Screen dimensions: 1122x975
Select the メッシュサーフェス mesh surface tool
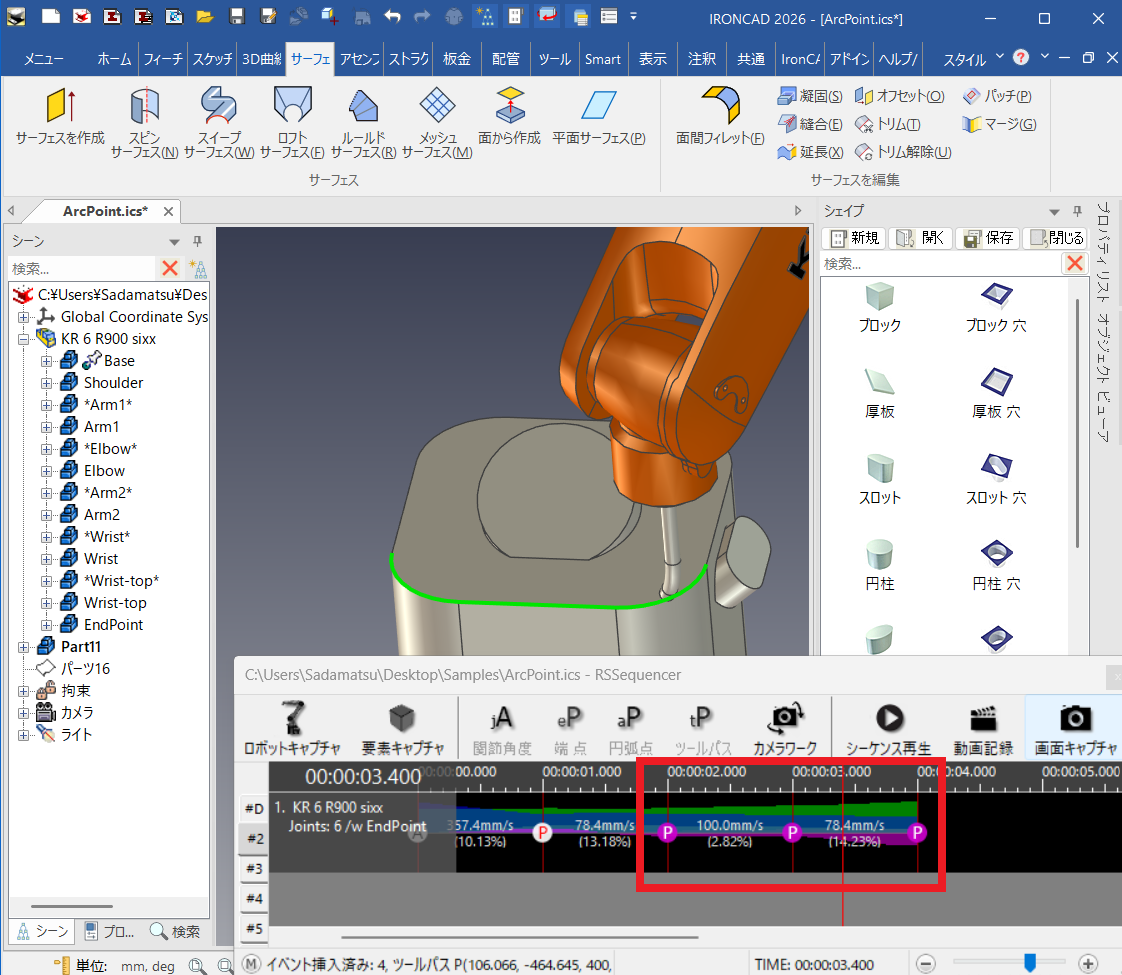[437, 122]
